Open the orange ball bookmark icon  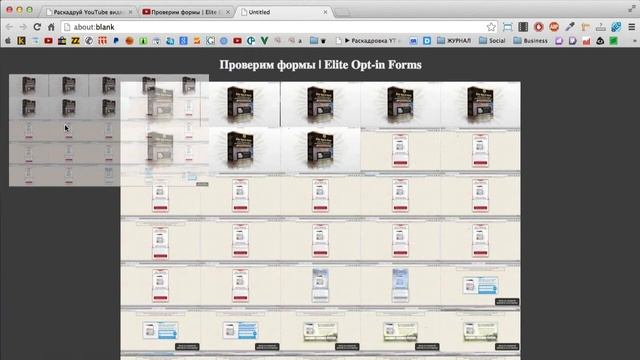point(129,40)
